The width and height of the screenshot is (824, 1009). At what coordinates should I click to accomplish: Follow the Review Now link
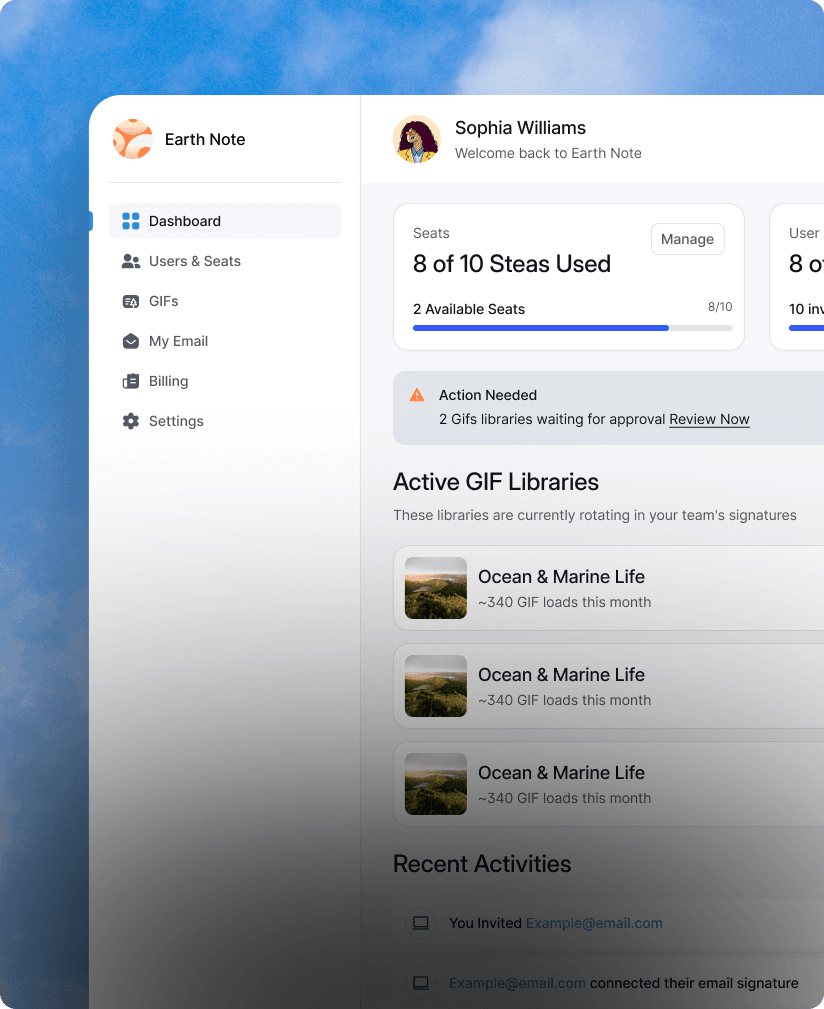[709, 419]
